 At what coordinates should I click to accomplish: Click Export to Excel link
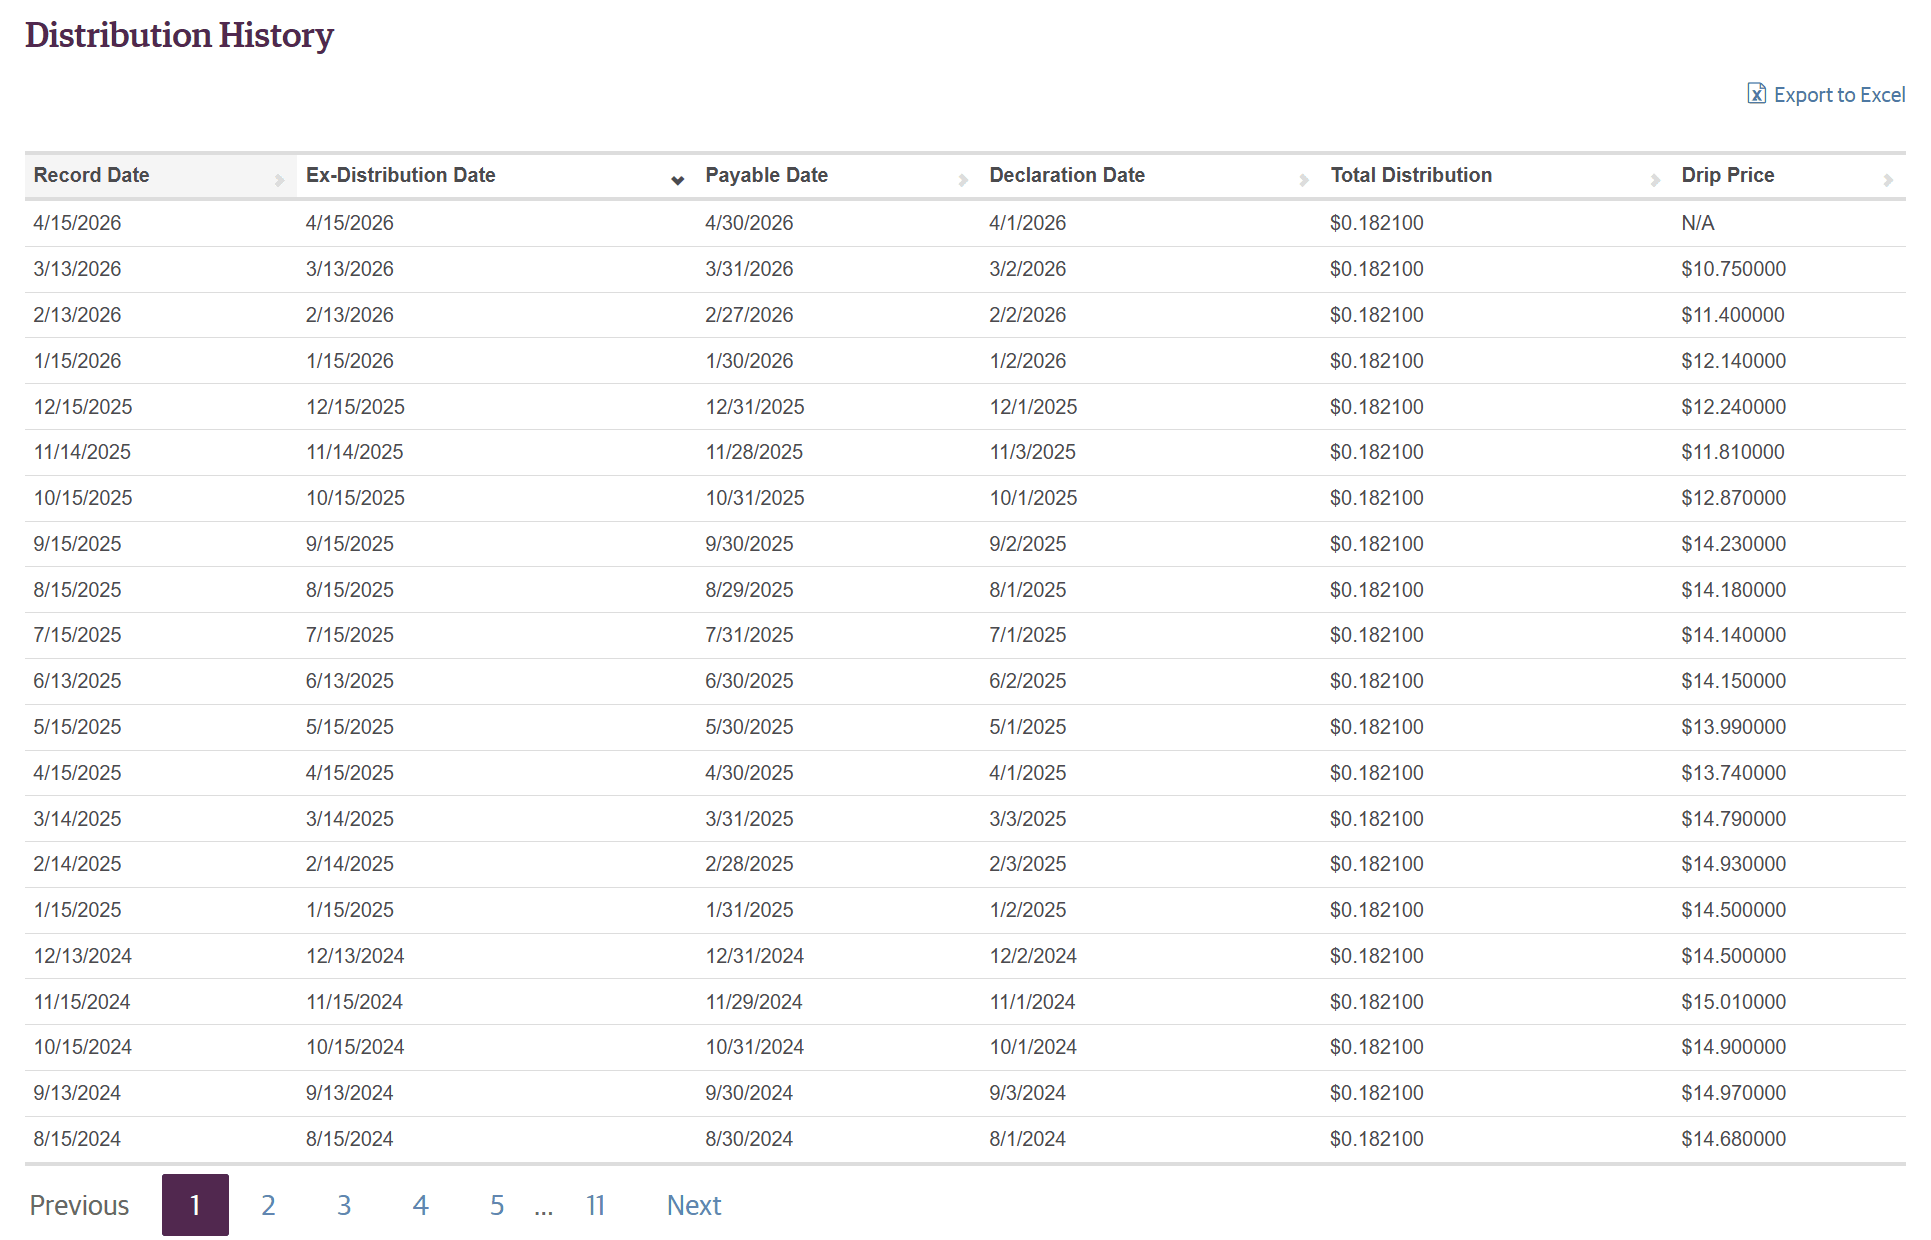pyautogui.click(x=1838, y=95)
